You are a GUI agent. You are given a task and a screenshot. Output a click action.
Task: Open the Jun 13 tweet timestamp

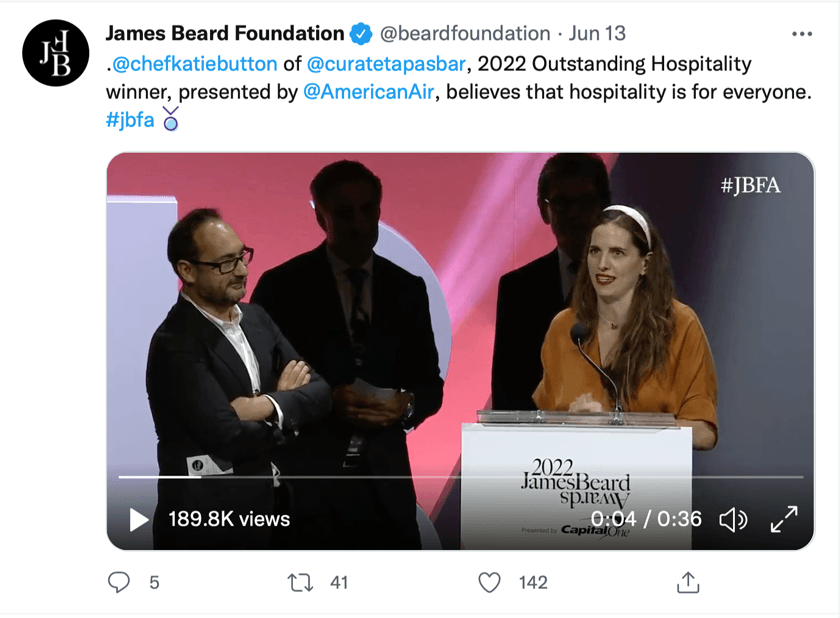(596, 33)
